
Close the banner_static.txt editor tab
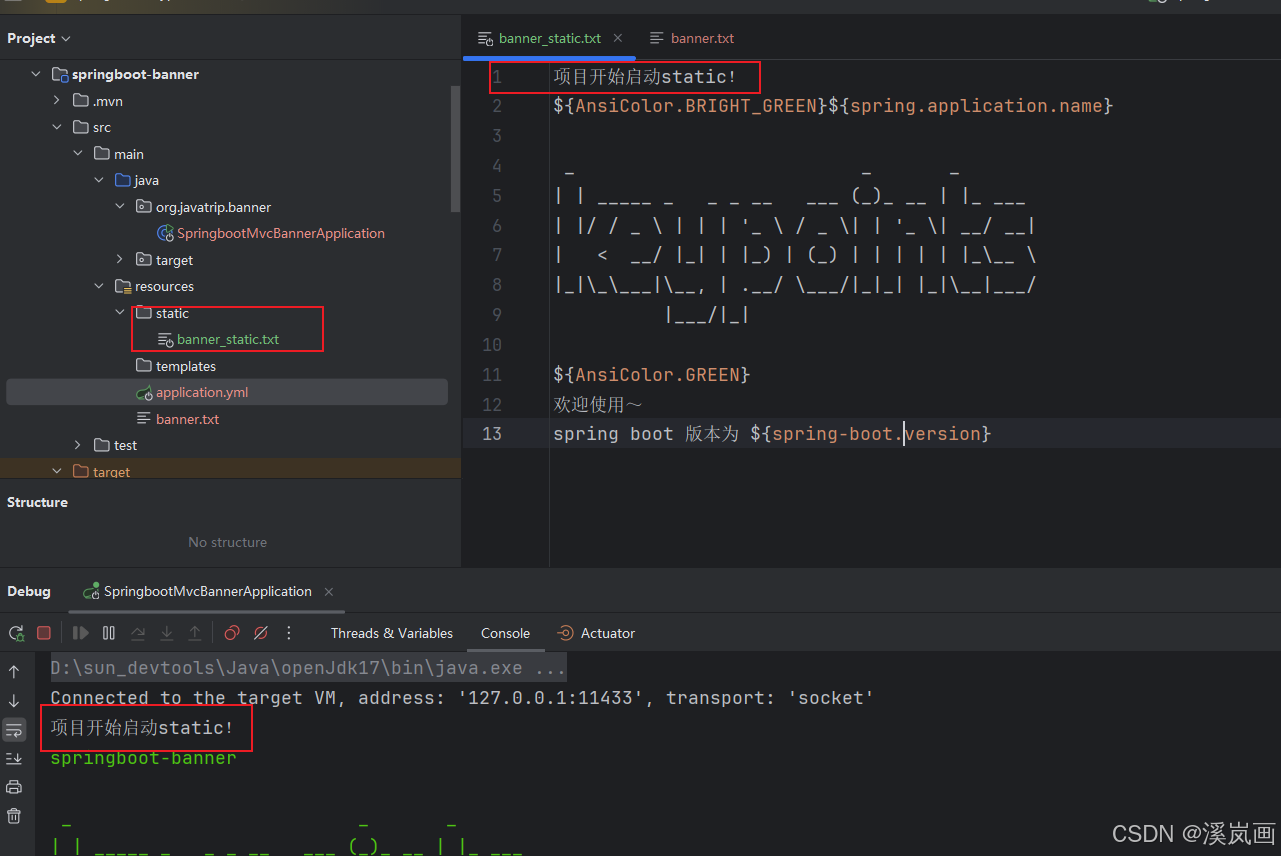point(618,38)
